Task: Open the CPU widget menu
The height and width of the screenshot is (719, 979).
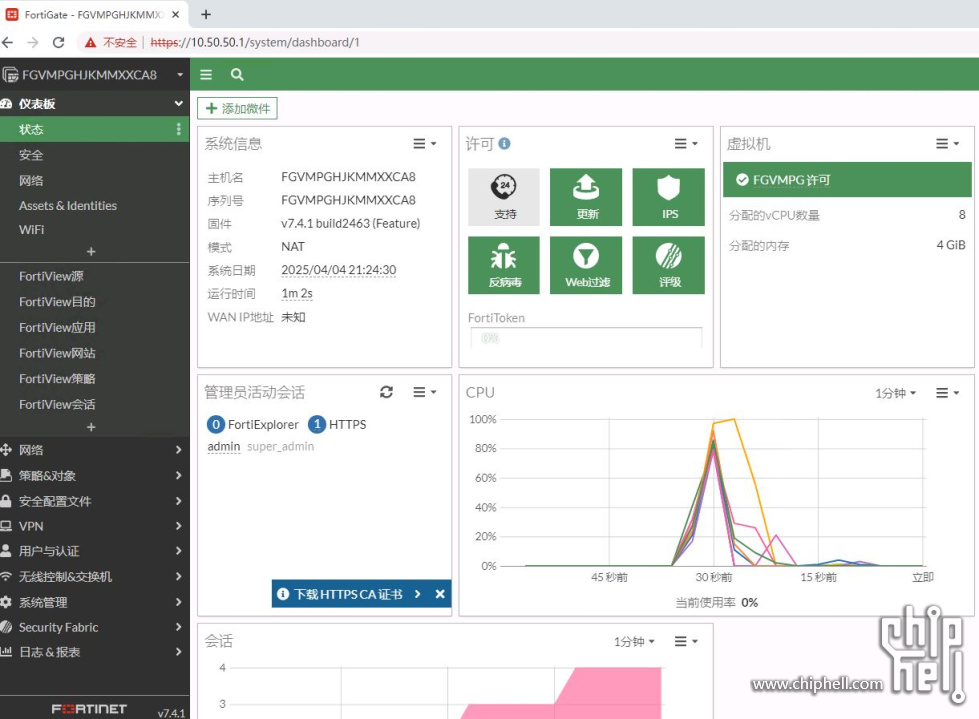Action: click(x=947, y=393)
